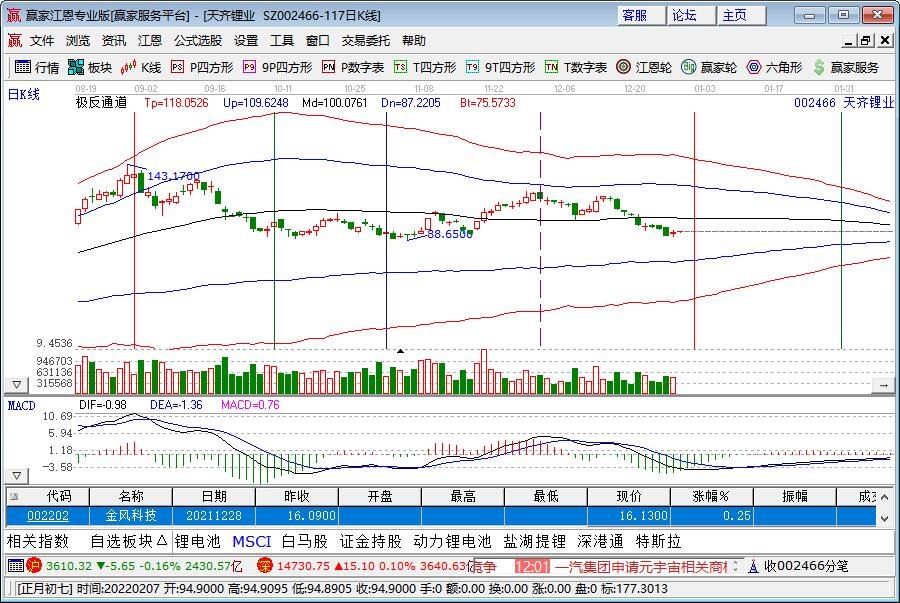Open the P四方形 tool
The width and height of the screenshot is (900, 603).
pos(202,67)
